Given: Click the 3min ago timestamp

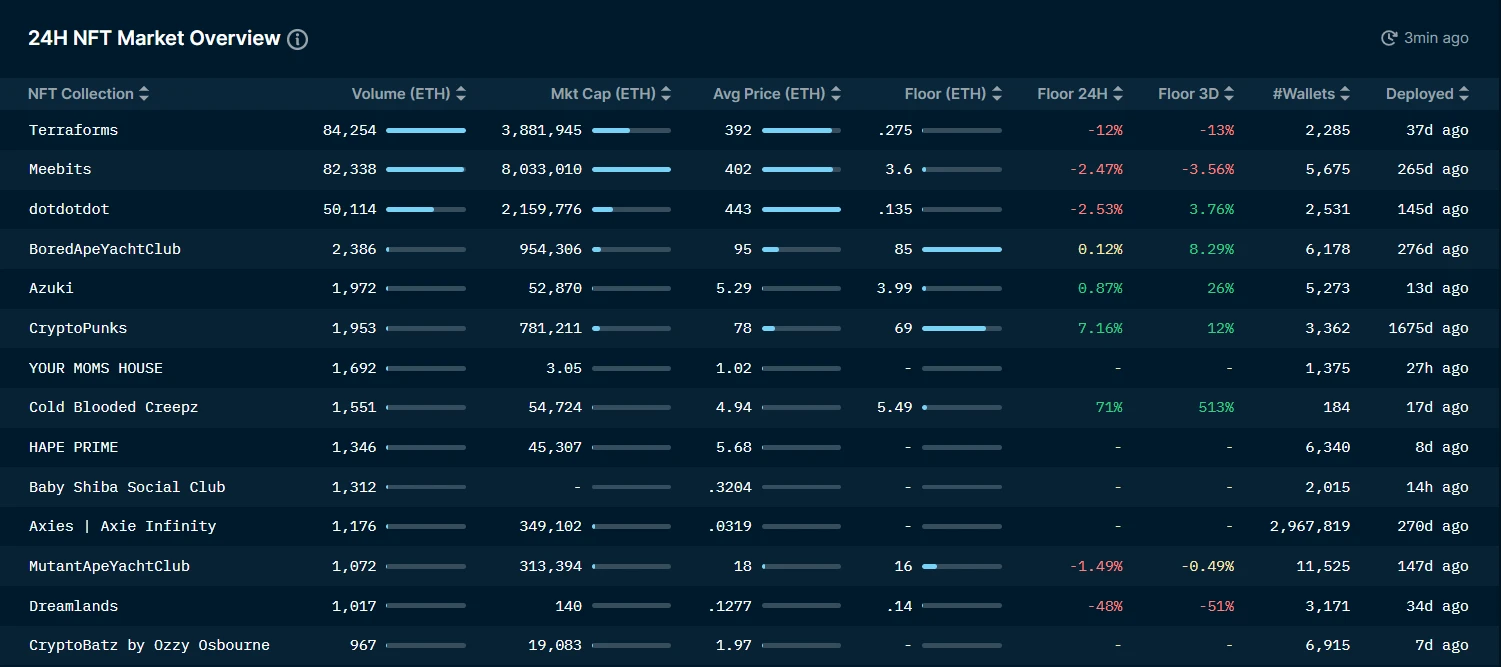Looking at the screenshot, I should point(1436,38).
